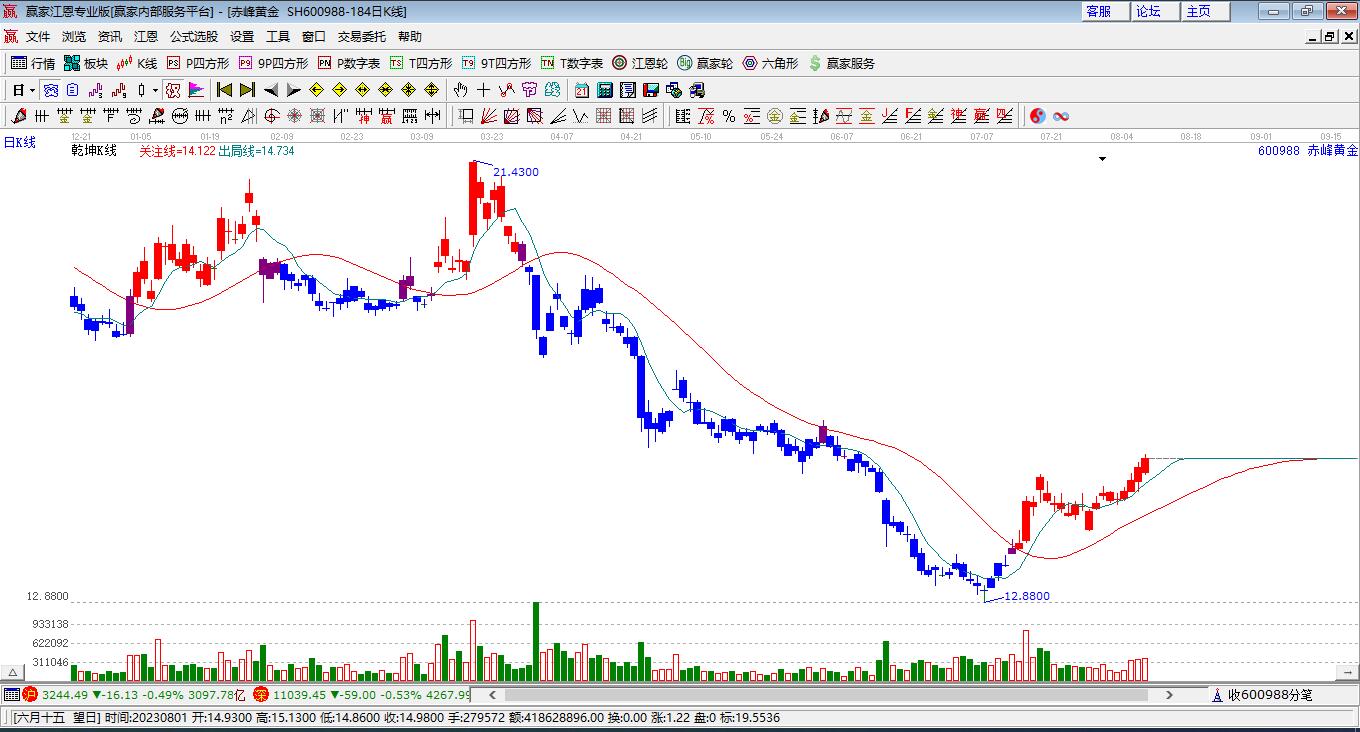The image size is (1360, 732).
Task: Open the T四方形 tool
Action: [x=421, y=63]
